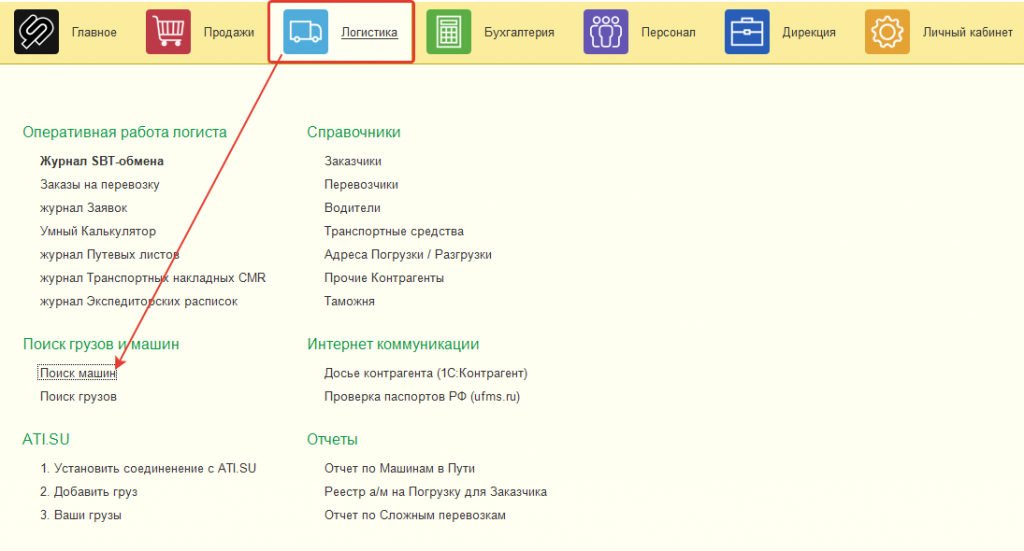
Task: Click the Поиск машин link
Action: [77, 373]
